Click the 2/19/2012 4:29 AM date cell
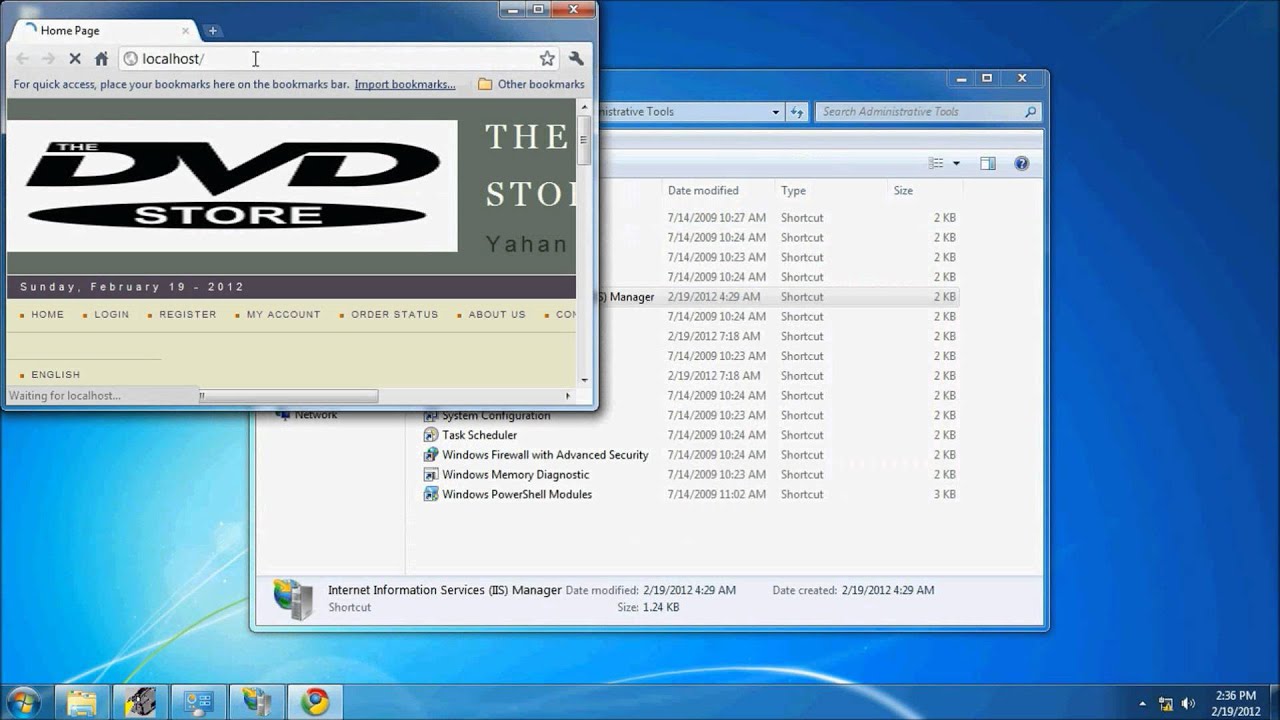Image resolution: width=1280 pixels, height=720 pixels. (714, 297)
